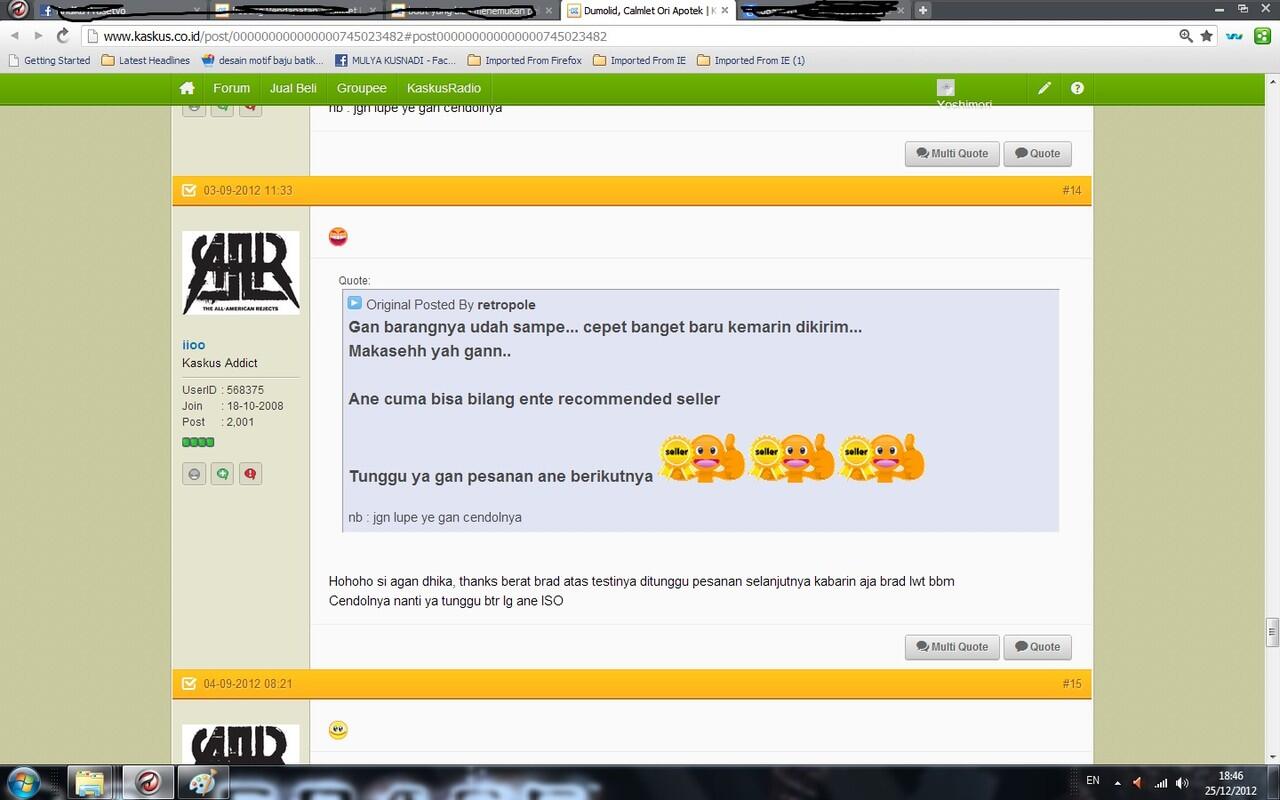Screen dimensions: 1280x800
Task: Open the zoom magnifier icon in the address bar
Action: point(1186,36)
